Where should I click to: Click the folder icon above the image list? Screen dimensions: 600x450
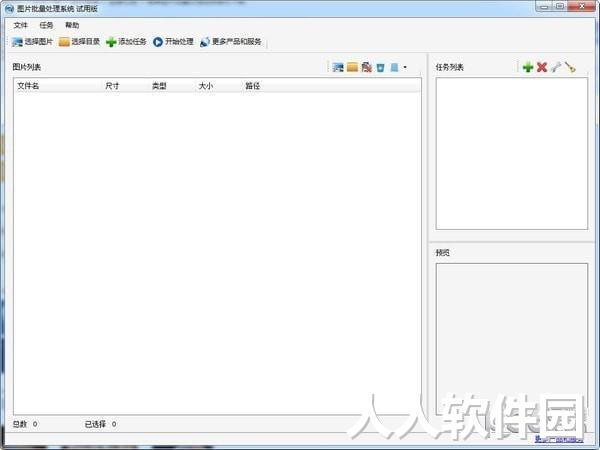pyautogui.click(x=352, y=67)
